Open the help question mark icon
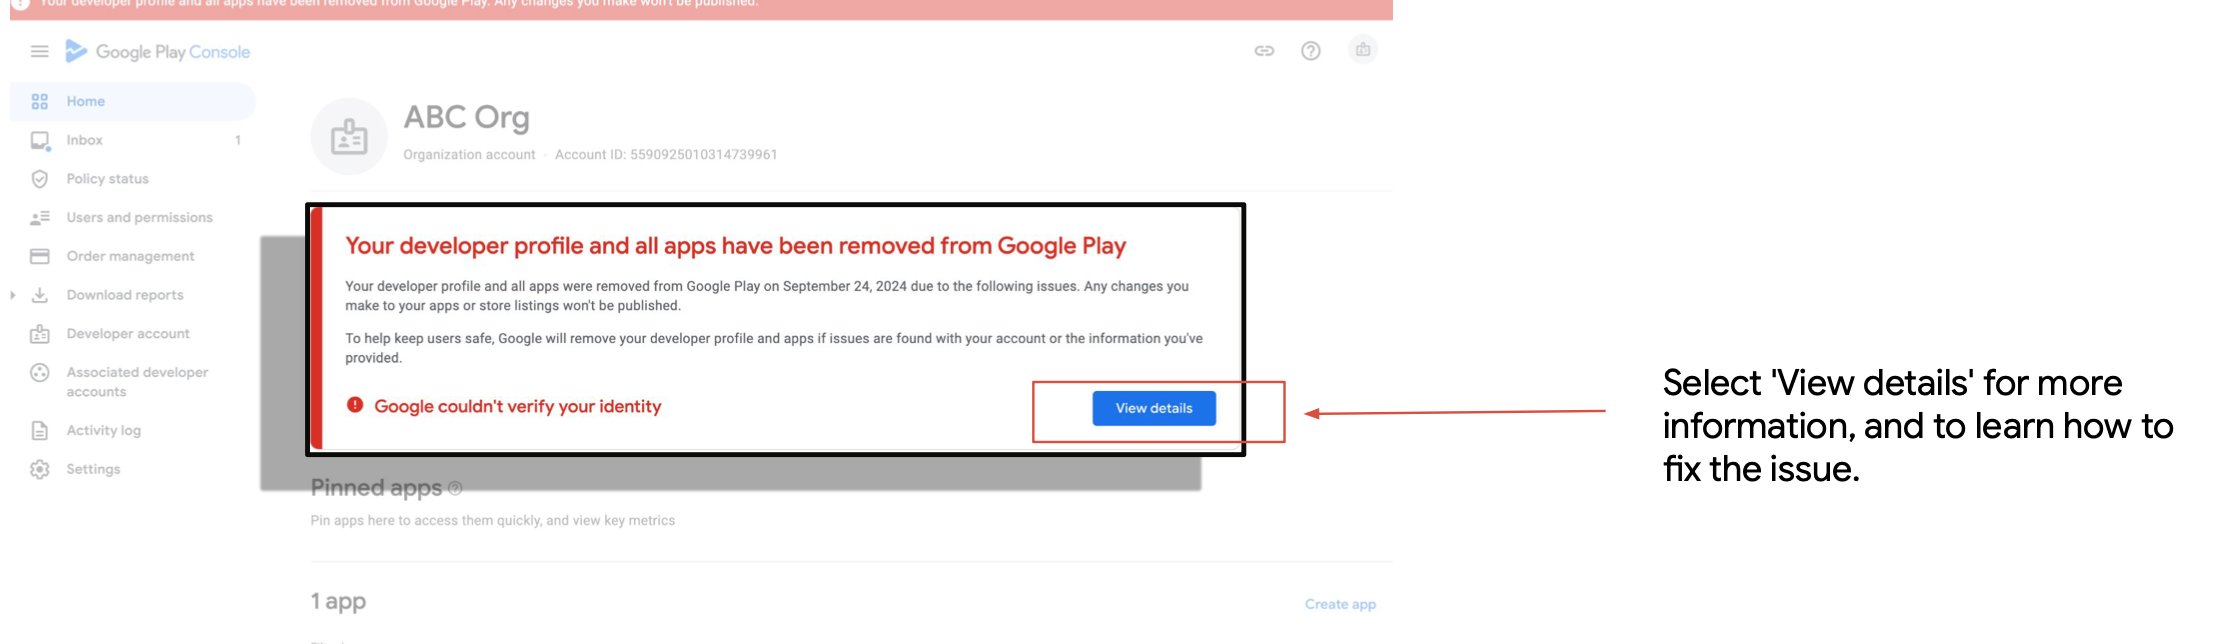Image resolution: width=2228 pixels, height=644 pixels. [x=1310, y=51]
